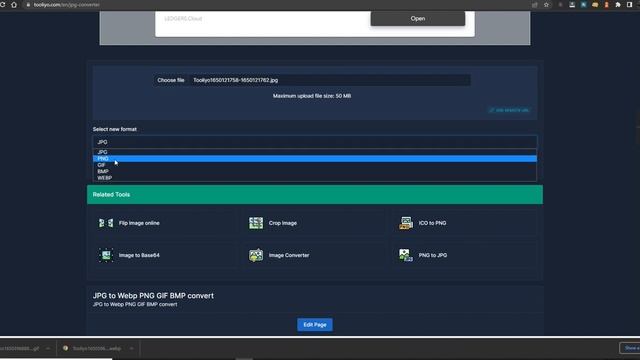The height and width of the screenshot is (360, 640).
Task: Click the Choose file button
Action: coord(171,80)
